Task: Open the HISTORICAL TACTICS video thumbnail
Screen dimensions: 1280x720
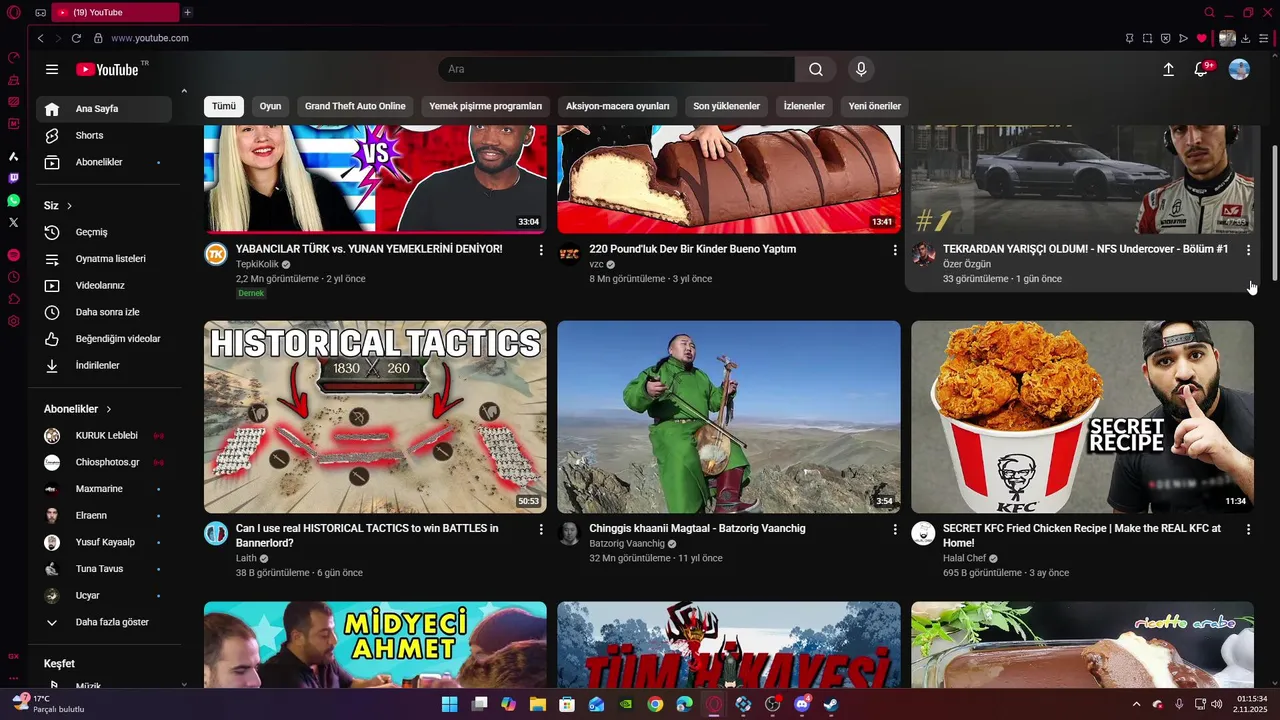Action: click(x=375, y=417)
